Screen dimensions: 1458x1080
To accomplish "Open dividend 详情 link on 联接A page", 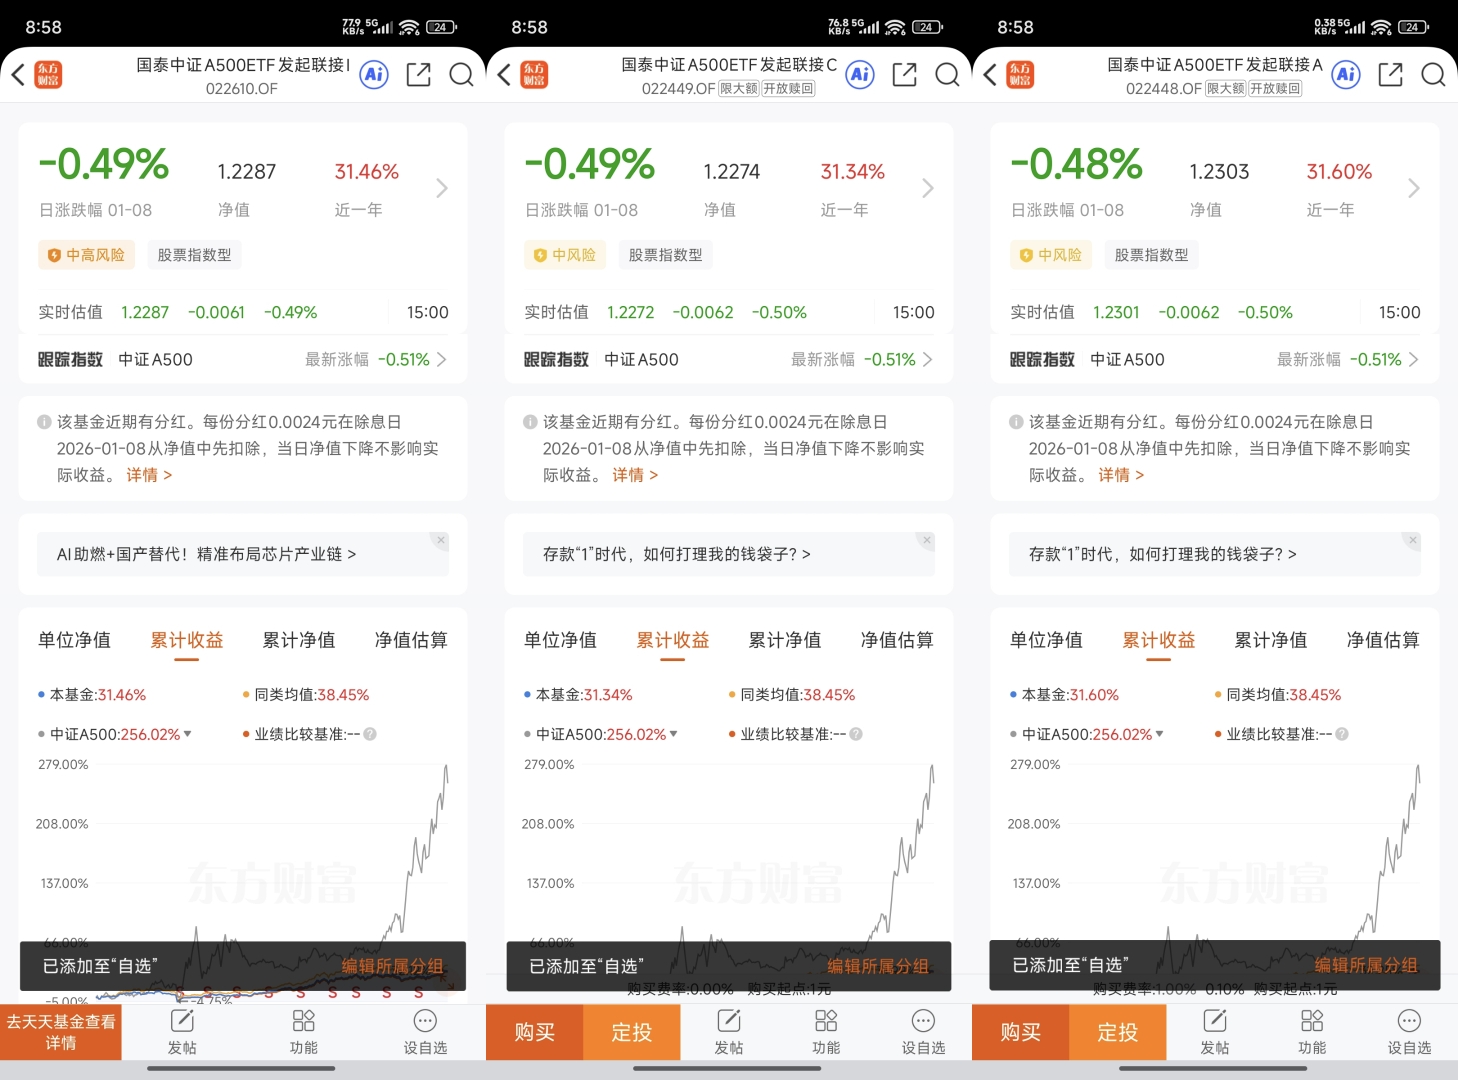I will pyautogui.click(x=1121, y=475).
